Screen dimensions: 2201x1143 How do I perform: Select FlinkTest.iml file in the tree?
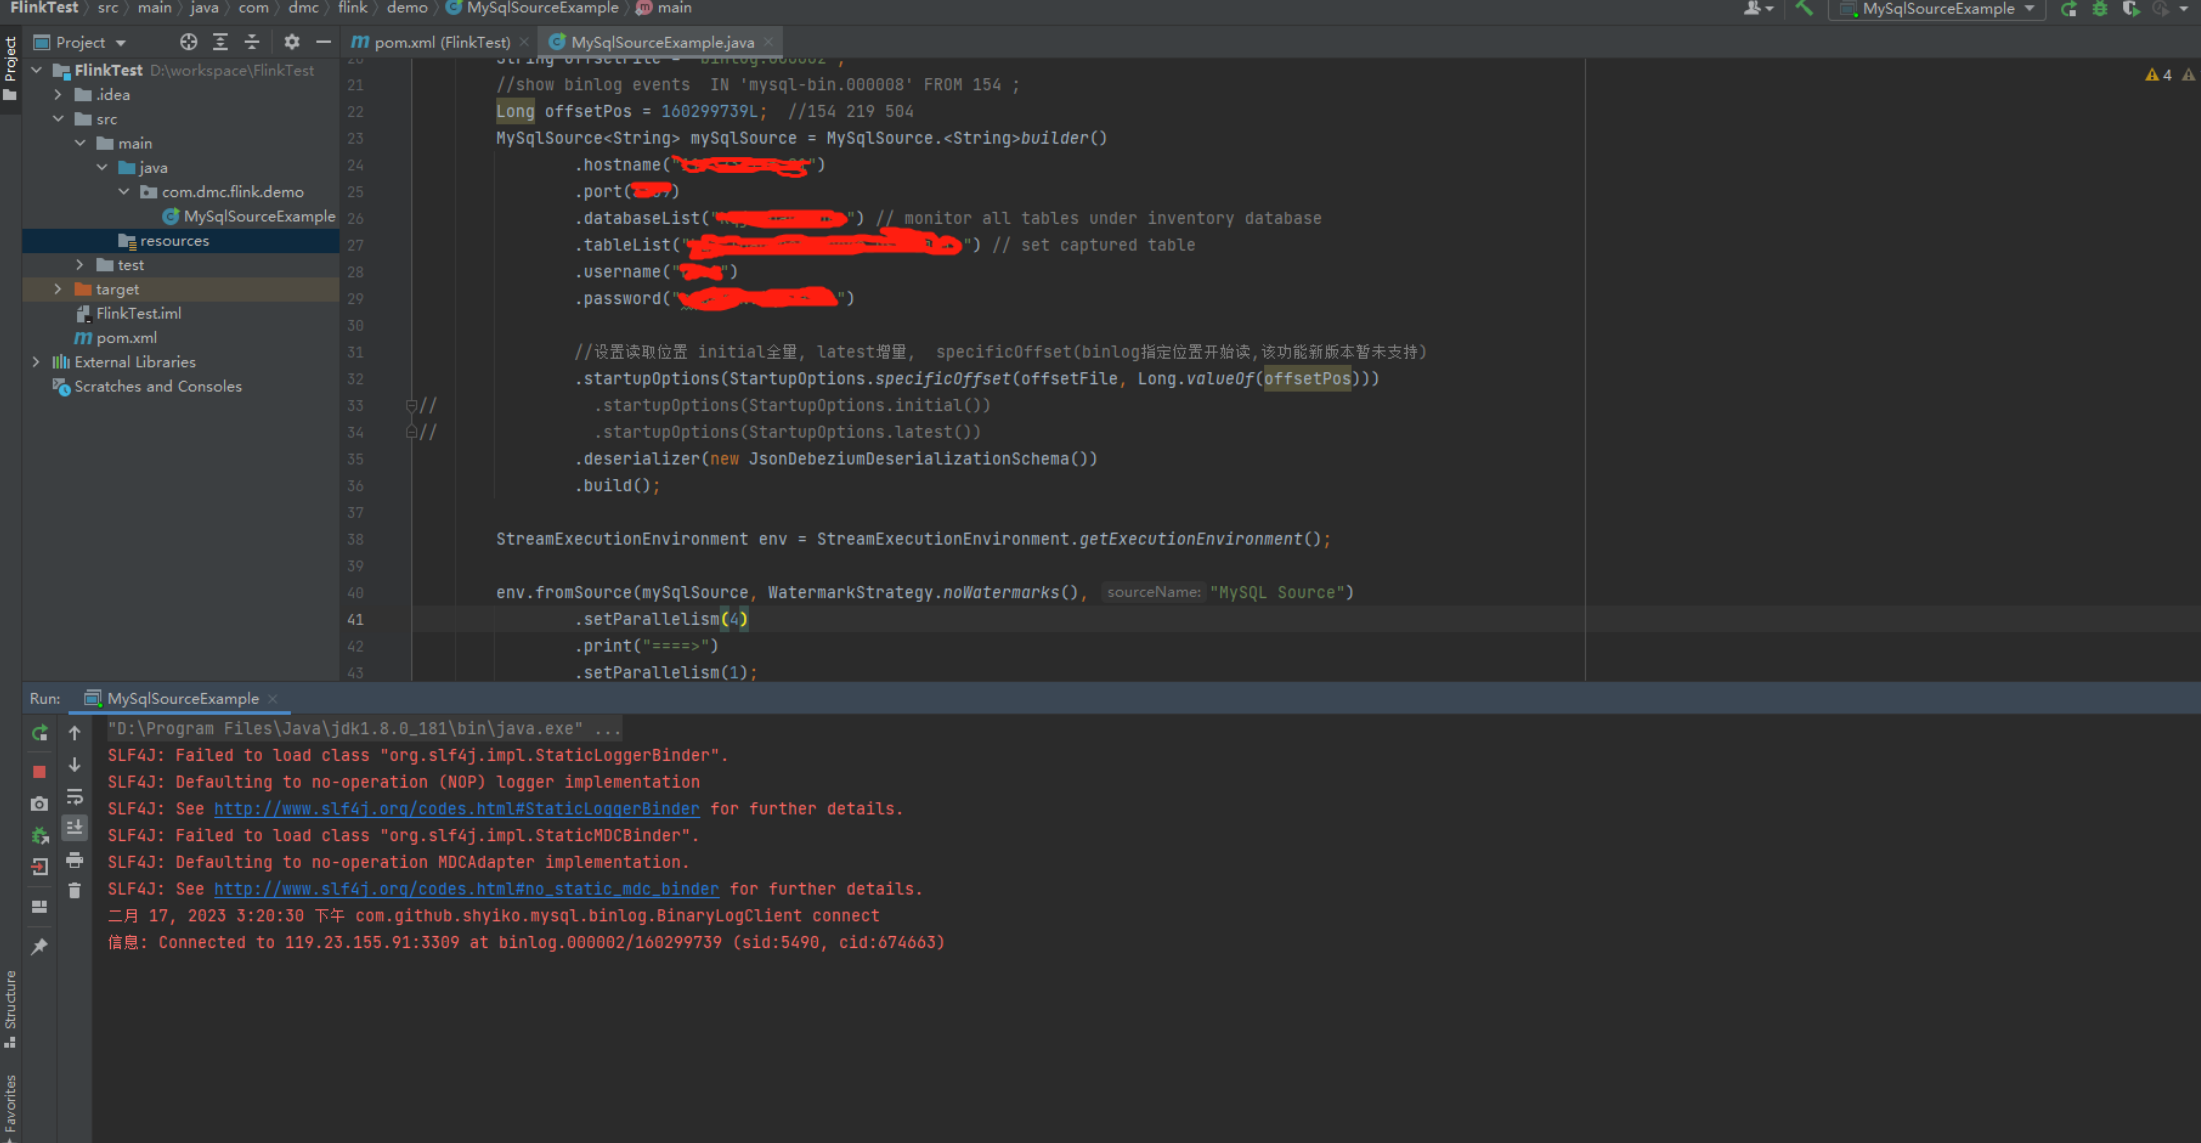pos(129,313)
